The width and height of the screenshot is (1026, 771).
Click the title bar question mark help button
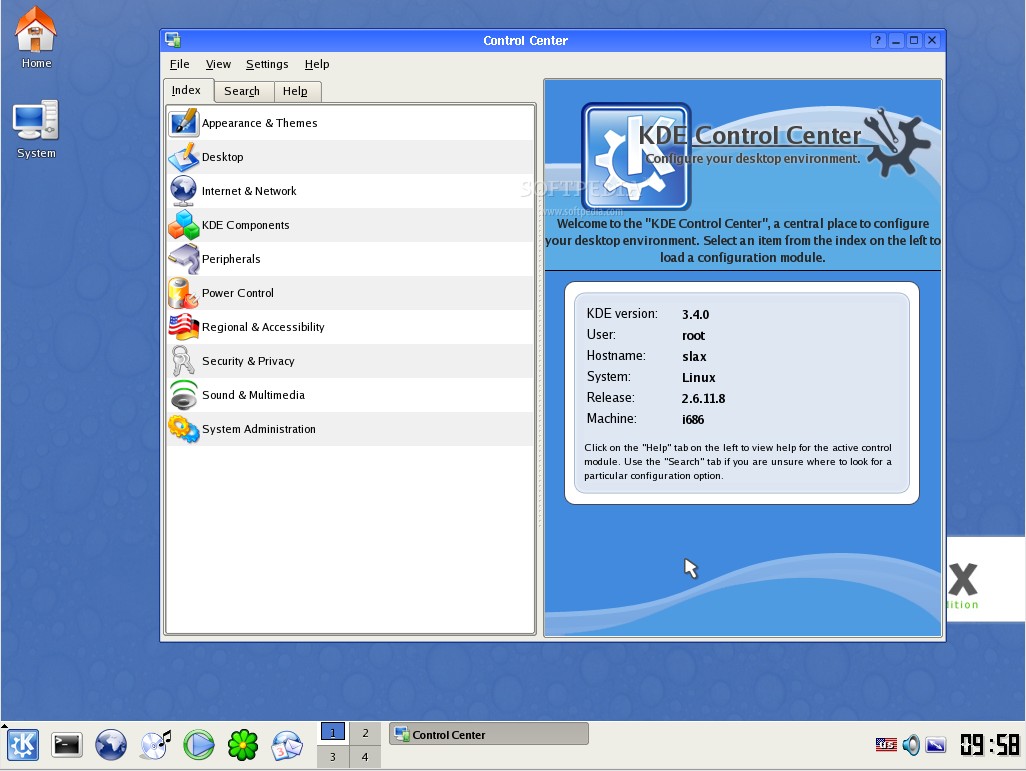point(878,41)
